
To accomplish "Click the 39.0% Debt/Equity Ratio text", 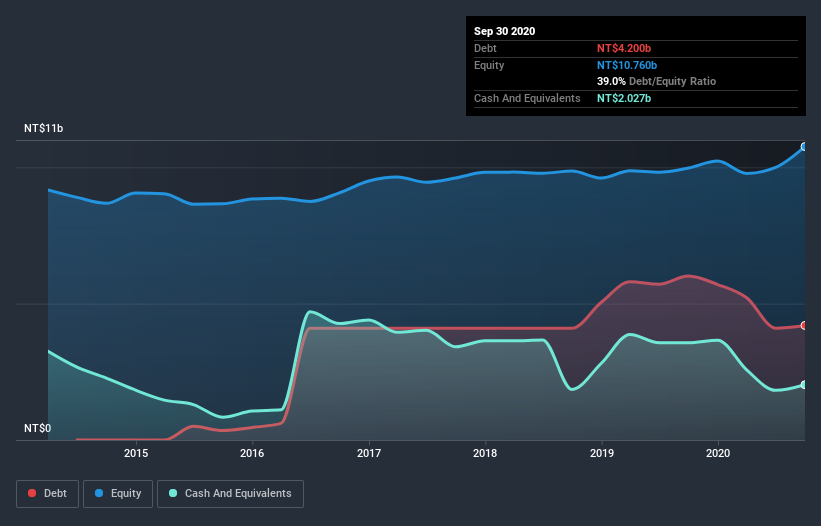I will (x=656, y=81).
